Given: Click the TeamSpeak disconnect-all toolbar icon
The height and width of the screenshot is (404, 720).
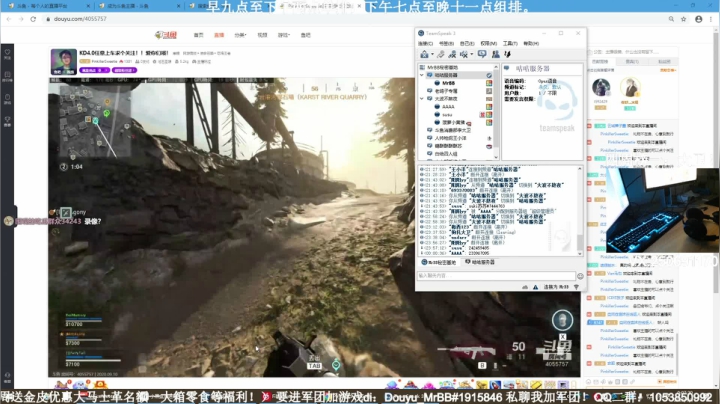Looking at the screenshot, I should (x=452, y=54).
